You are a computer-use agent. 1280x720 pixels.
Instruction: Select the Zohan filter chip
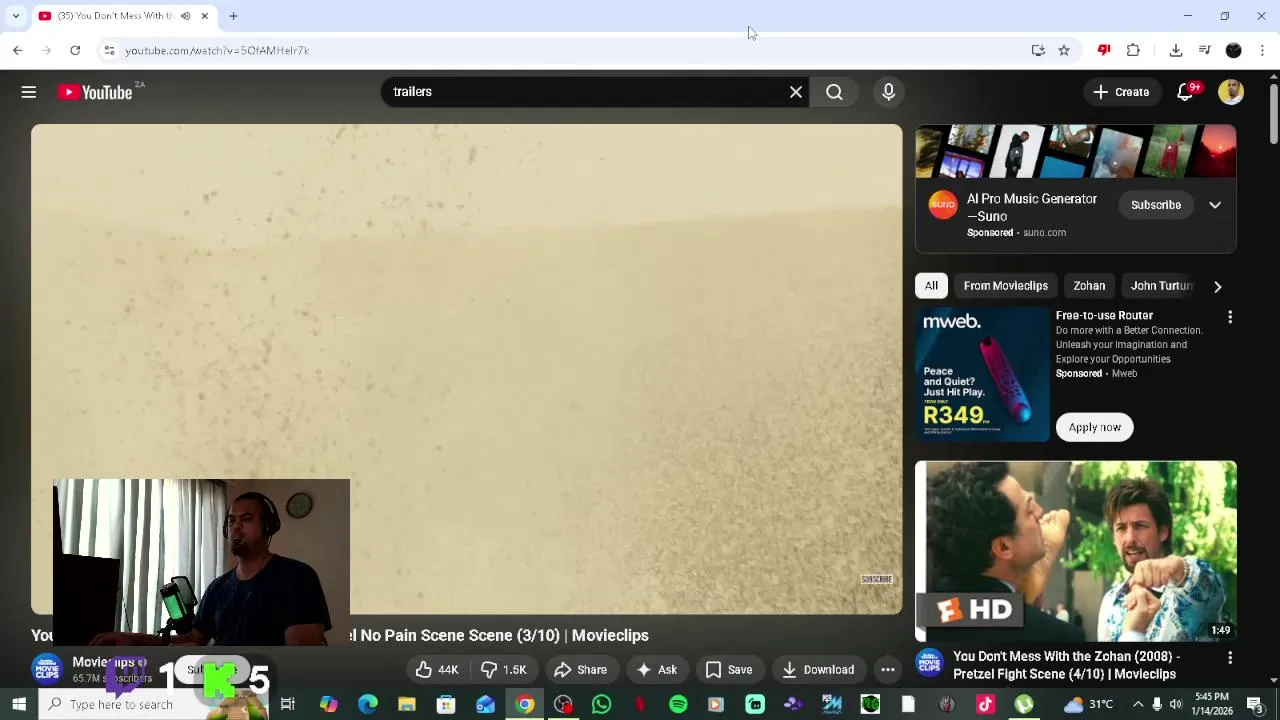[x=1089, y=286]
